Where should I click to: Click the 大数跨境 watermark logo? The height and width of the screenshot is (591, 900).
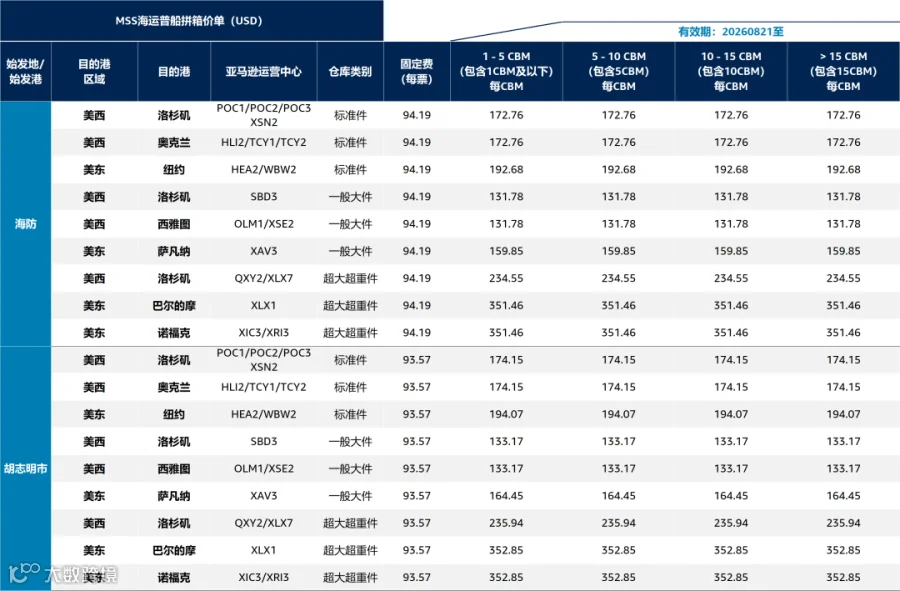pyautogui.click(x=63, y=573)
